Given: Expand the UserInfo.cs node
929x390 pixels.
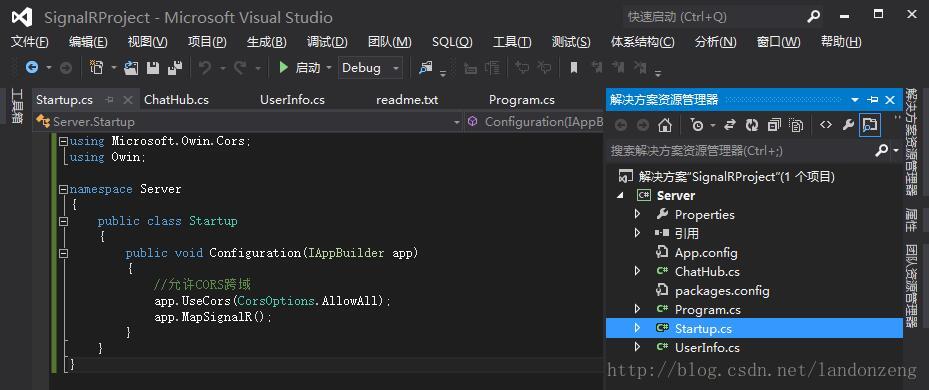Looking at the screenshot, I should 638,347.
